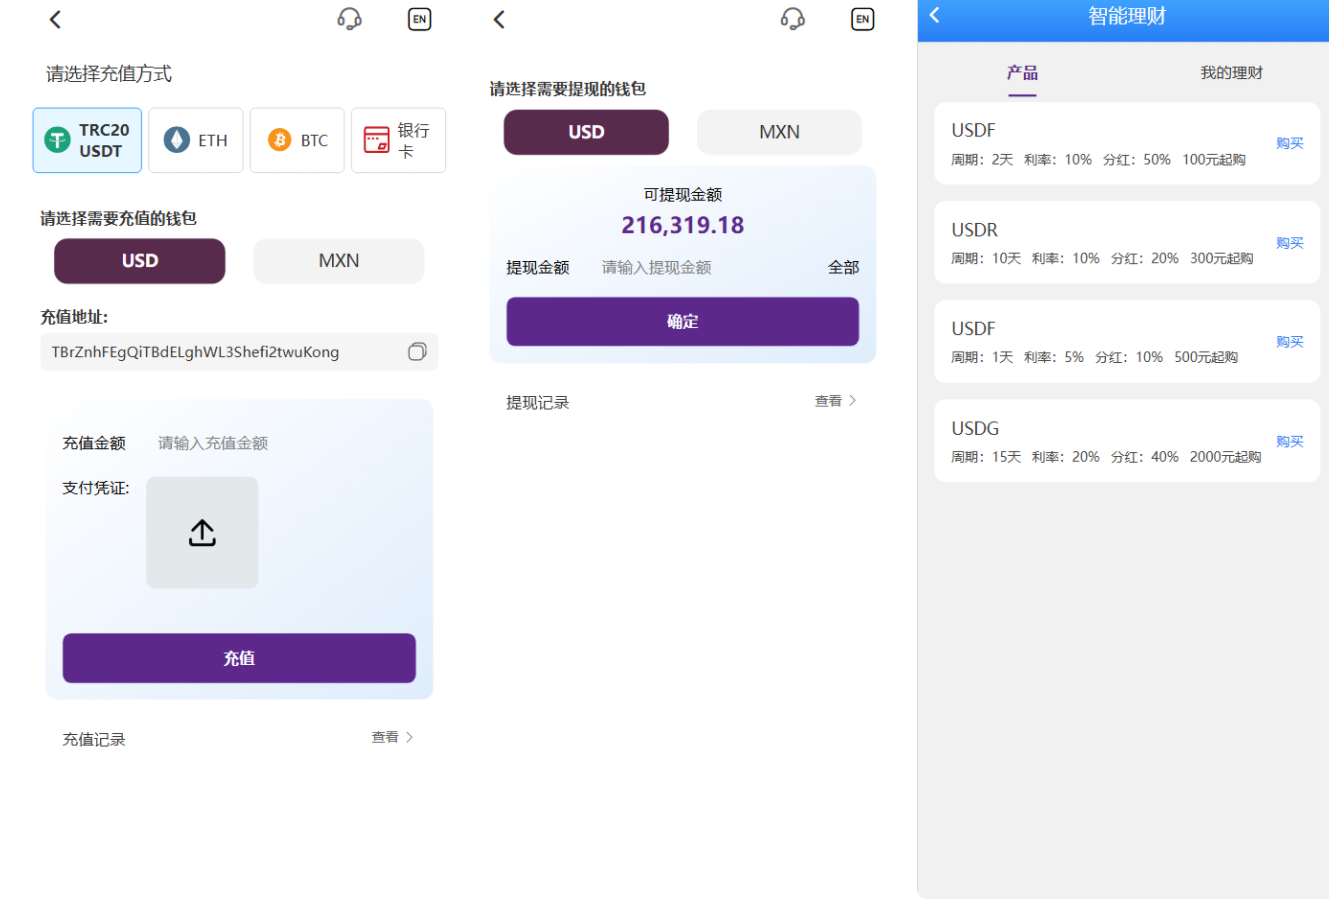Copy the deposit address using copy icon

click(417, 351)
